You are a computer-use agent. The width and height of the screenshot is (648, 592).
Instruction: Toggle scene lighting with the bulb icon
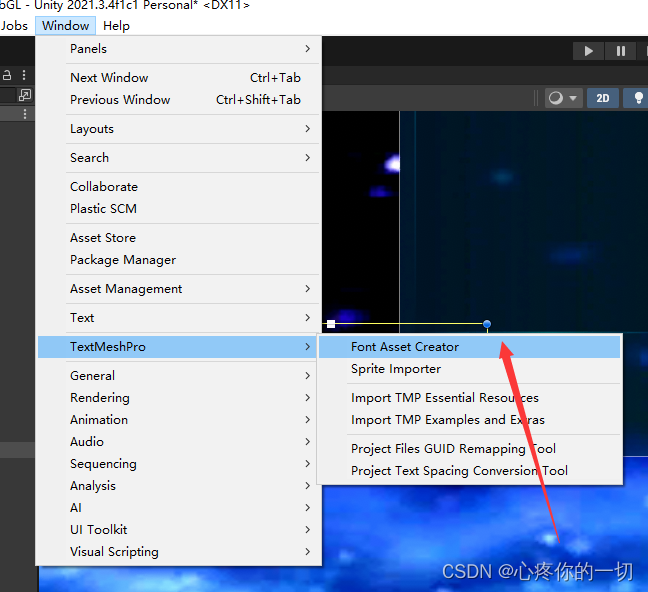638,98
